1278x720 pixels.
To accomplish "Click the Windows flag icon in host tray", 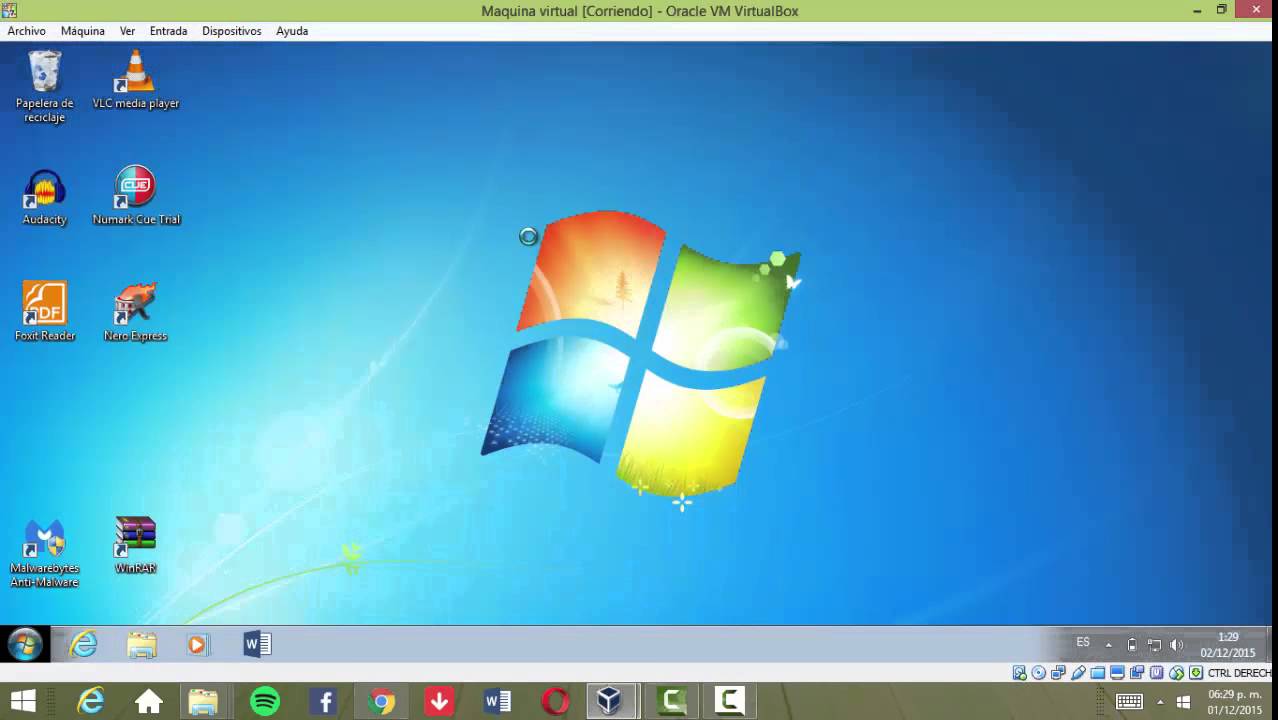I will 1184,702.
